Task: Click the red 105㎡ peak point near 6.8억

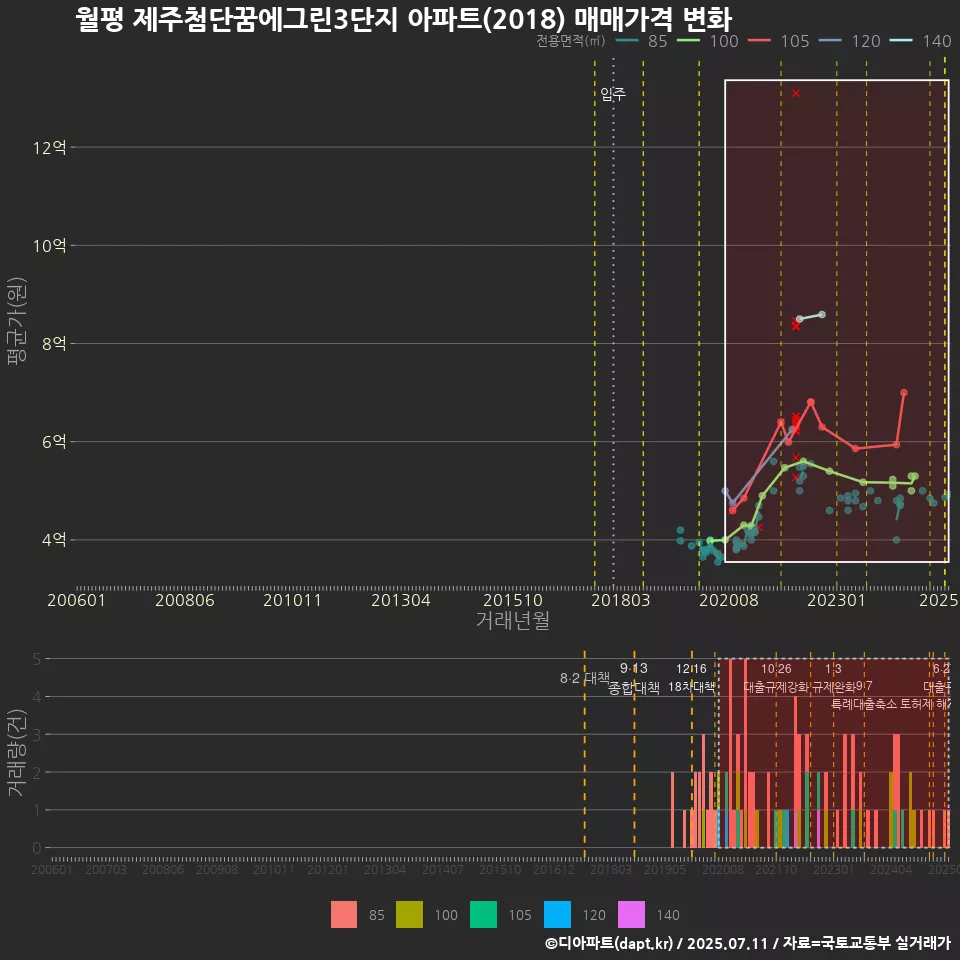Action: (811, 402)
